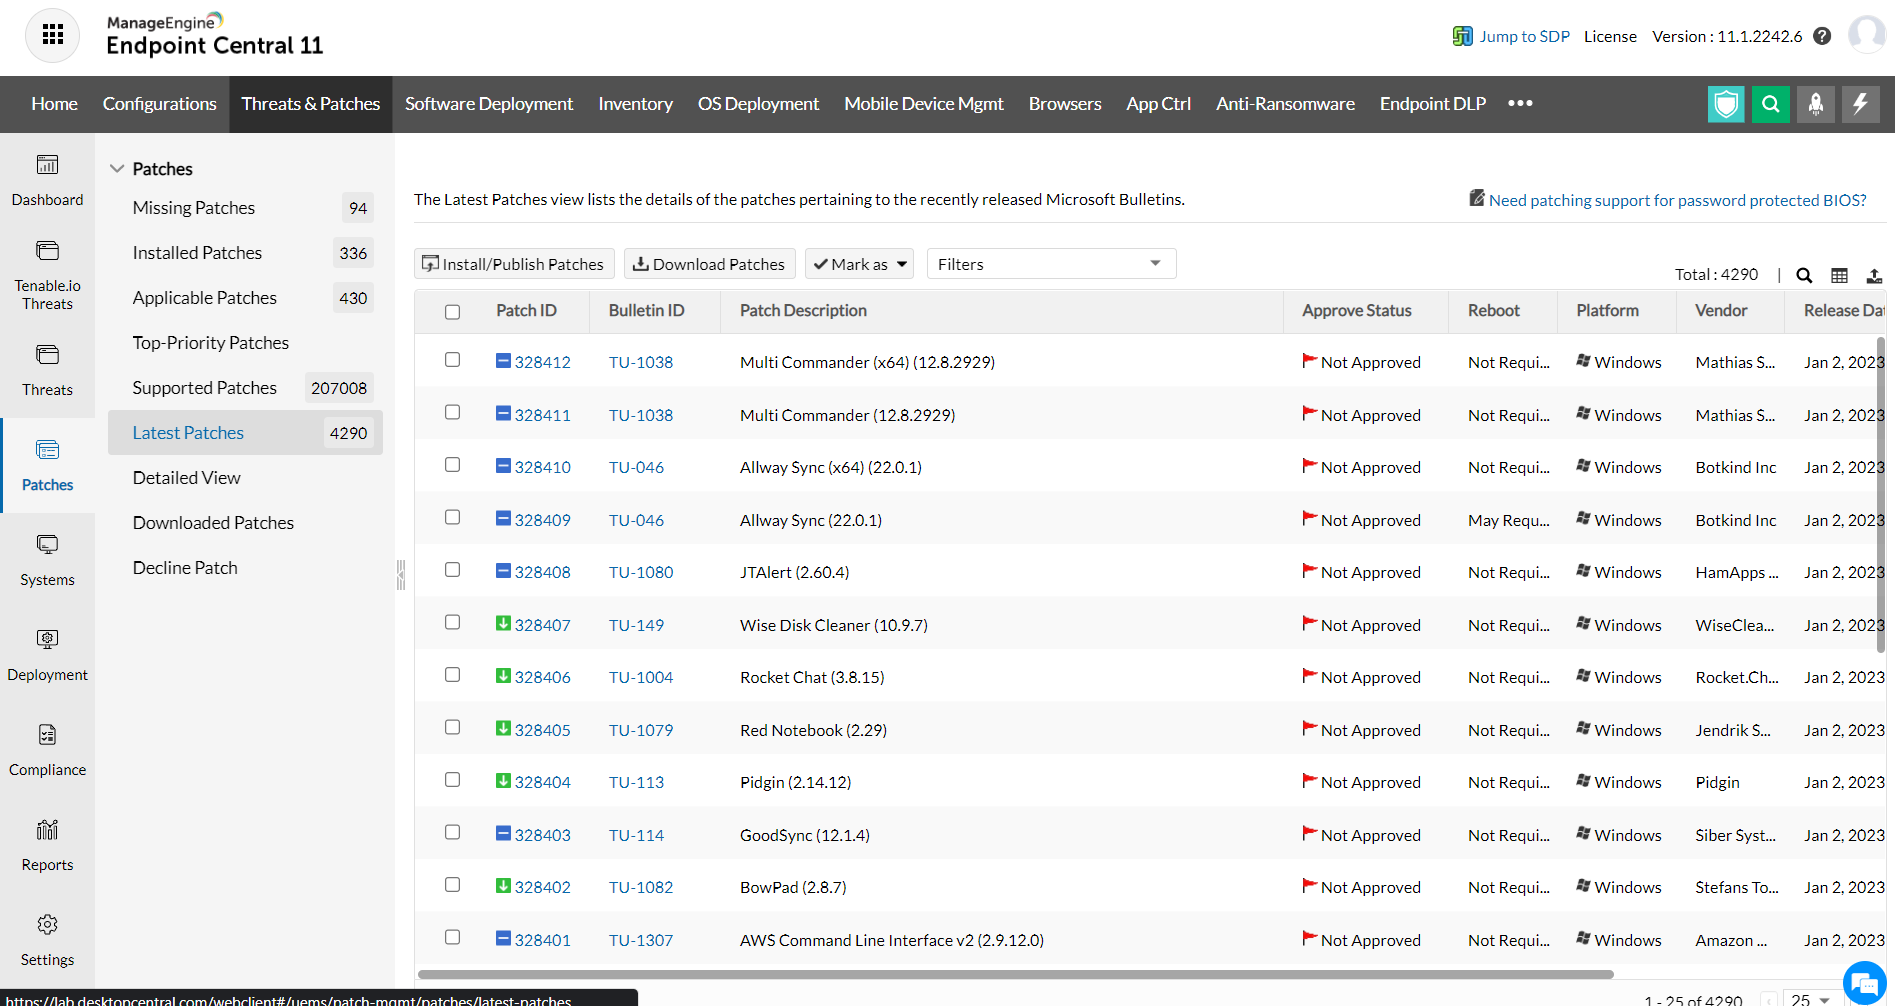Click the lightning bolt quick actions icon
Screen dimensions: 1895x1006
(x=1861, y=104)
